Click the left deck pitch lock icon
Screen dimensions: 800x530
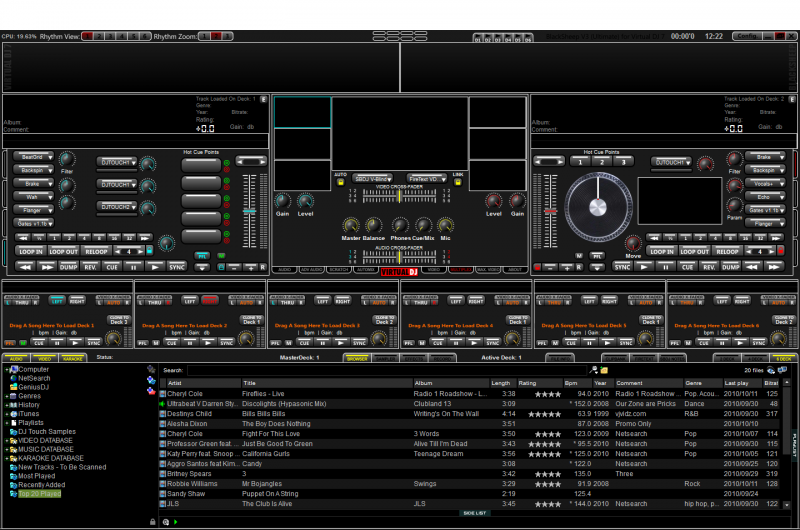[221, 267]
